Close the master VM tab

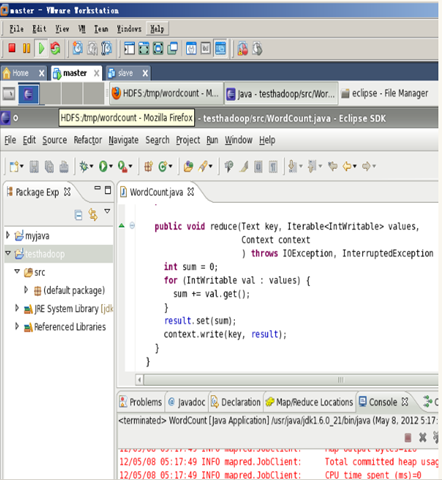(x=96, y=73)
